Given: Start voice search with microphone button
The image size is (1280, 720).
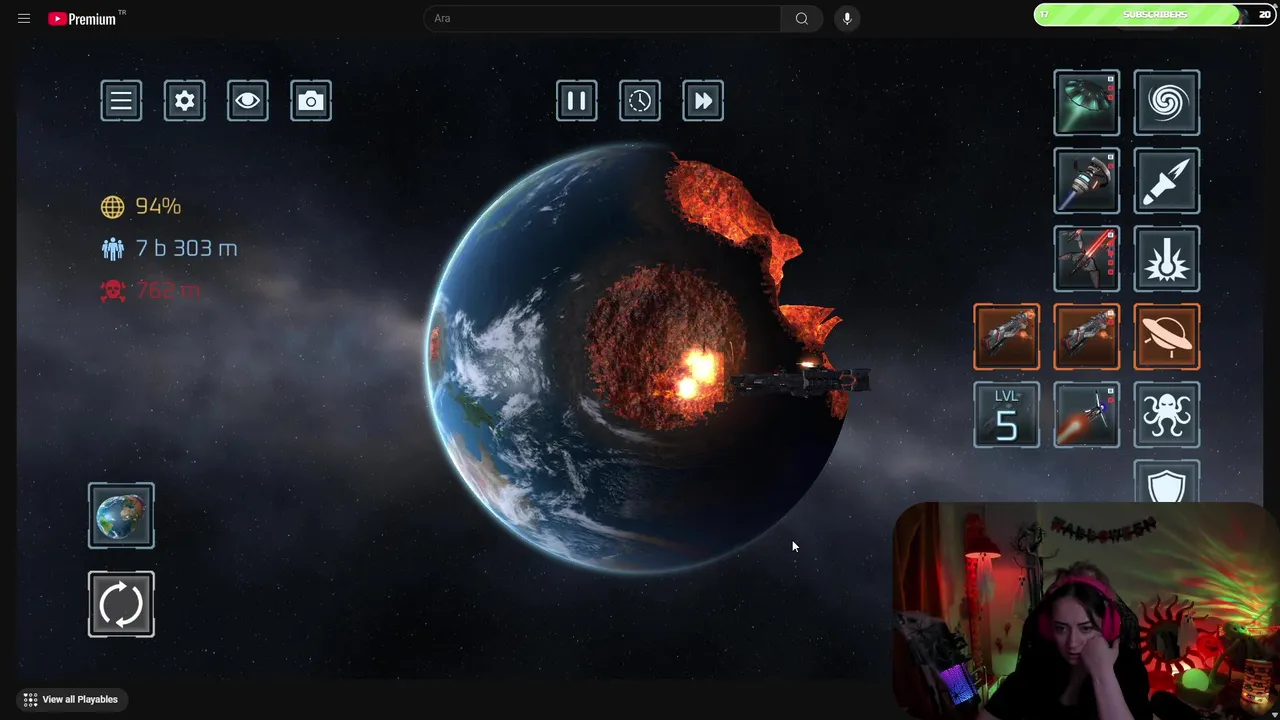Looking at the screenshot, I should pos(847,18).
